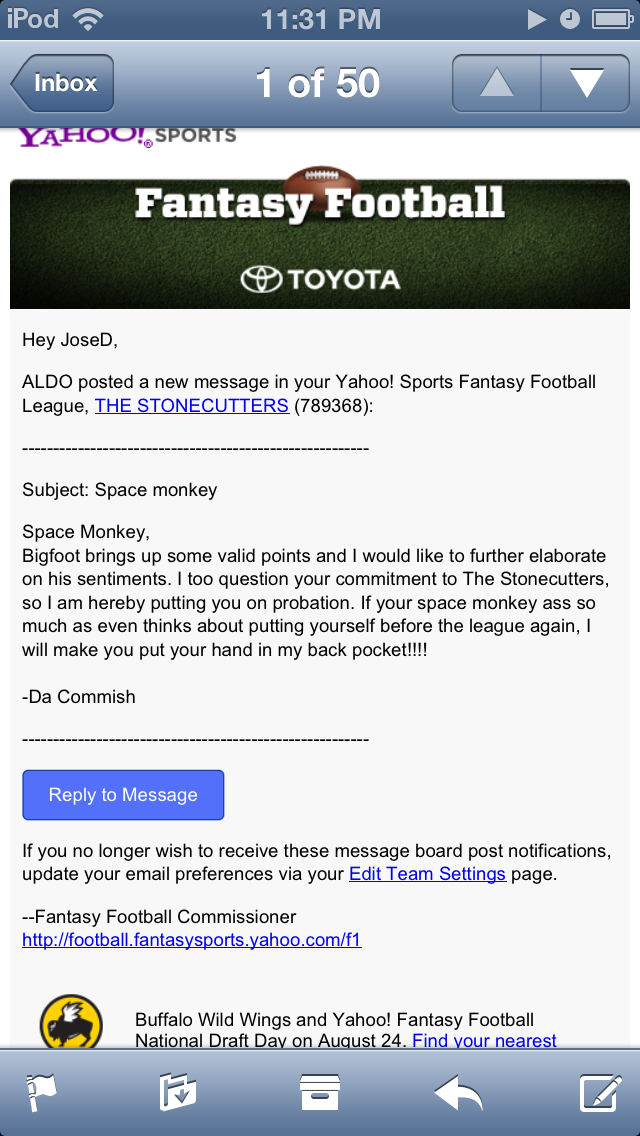Image resolution: width=640 pixels, height=1136 pixels.
Task: Archive this message with the box icon
Action: [x=320, y=1092]
